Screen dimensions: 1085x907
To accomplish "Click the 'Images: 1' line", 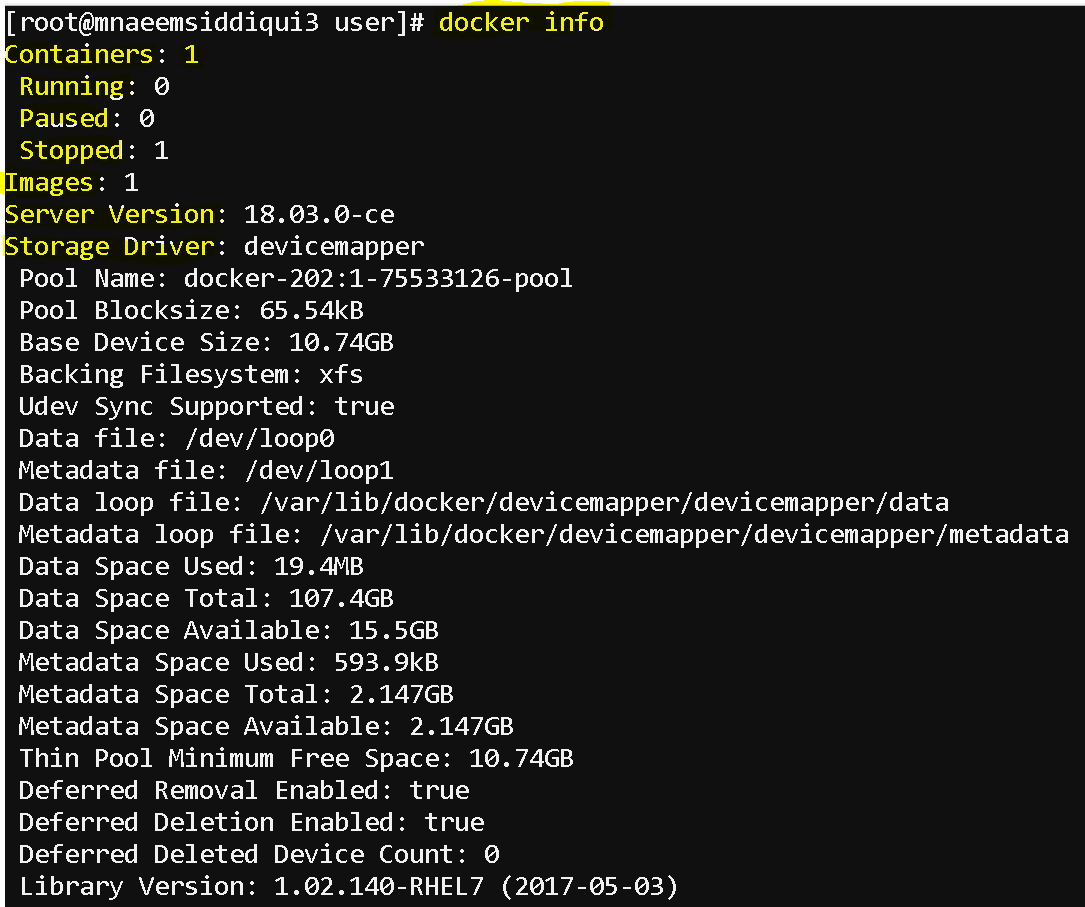I will click(x=72, y=183).
